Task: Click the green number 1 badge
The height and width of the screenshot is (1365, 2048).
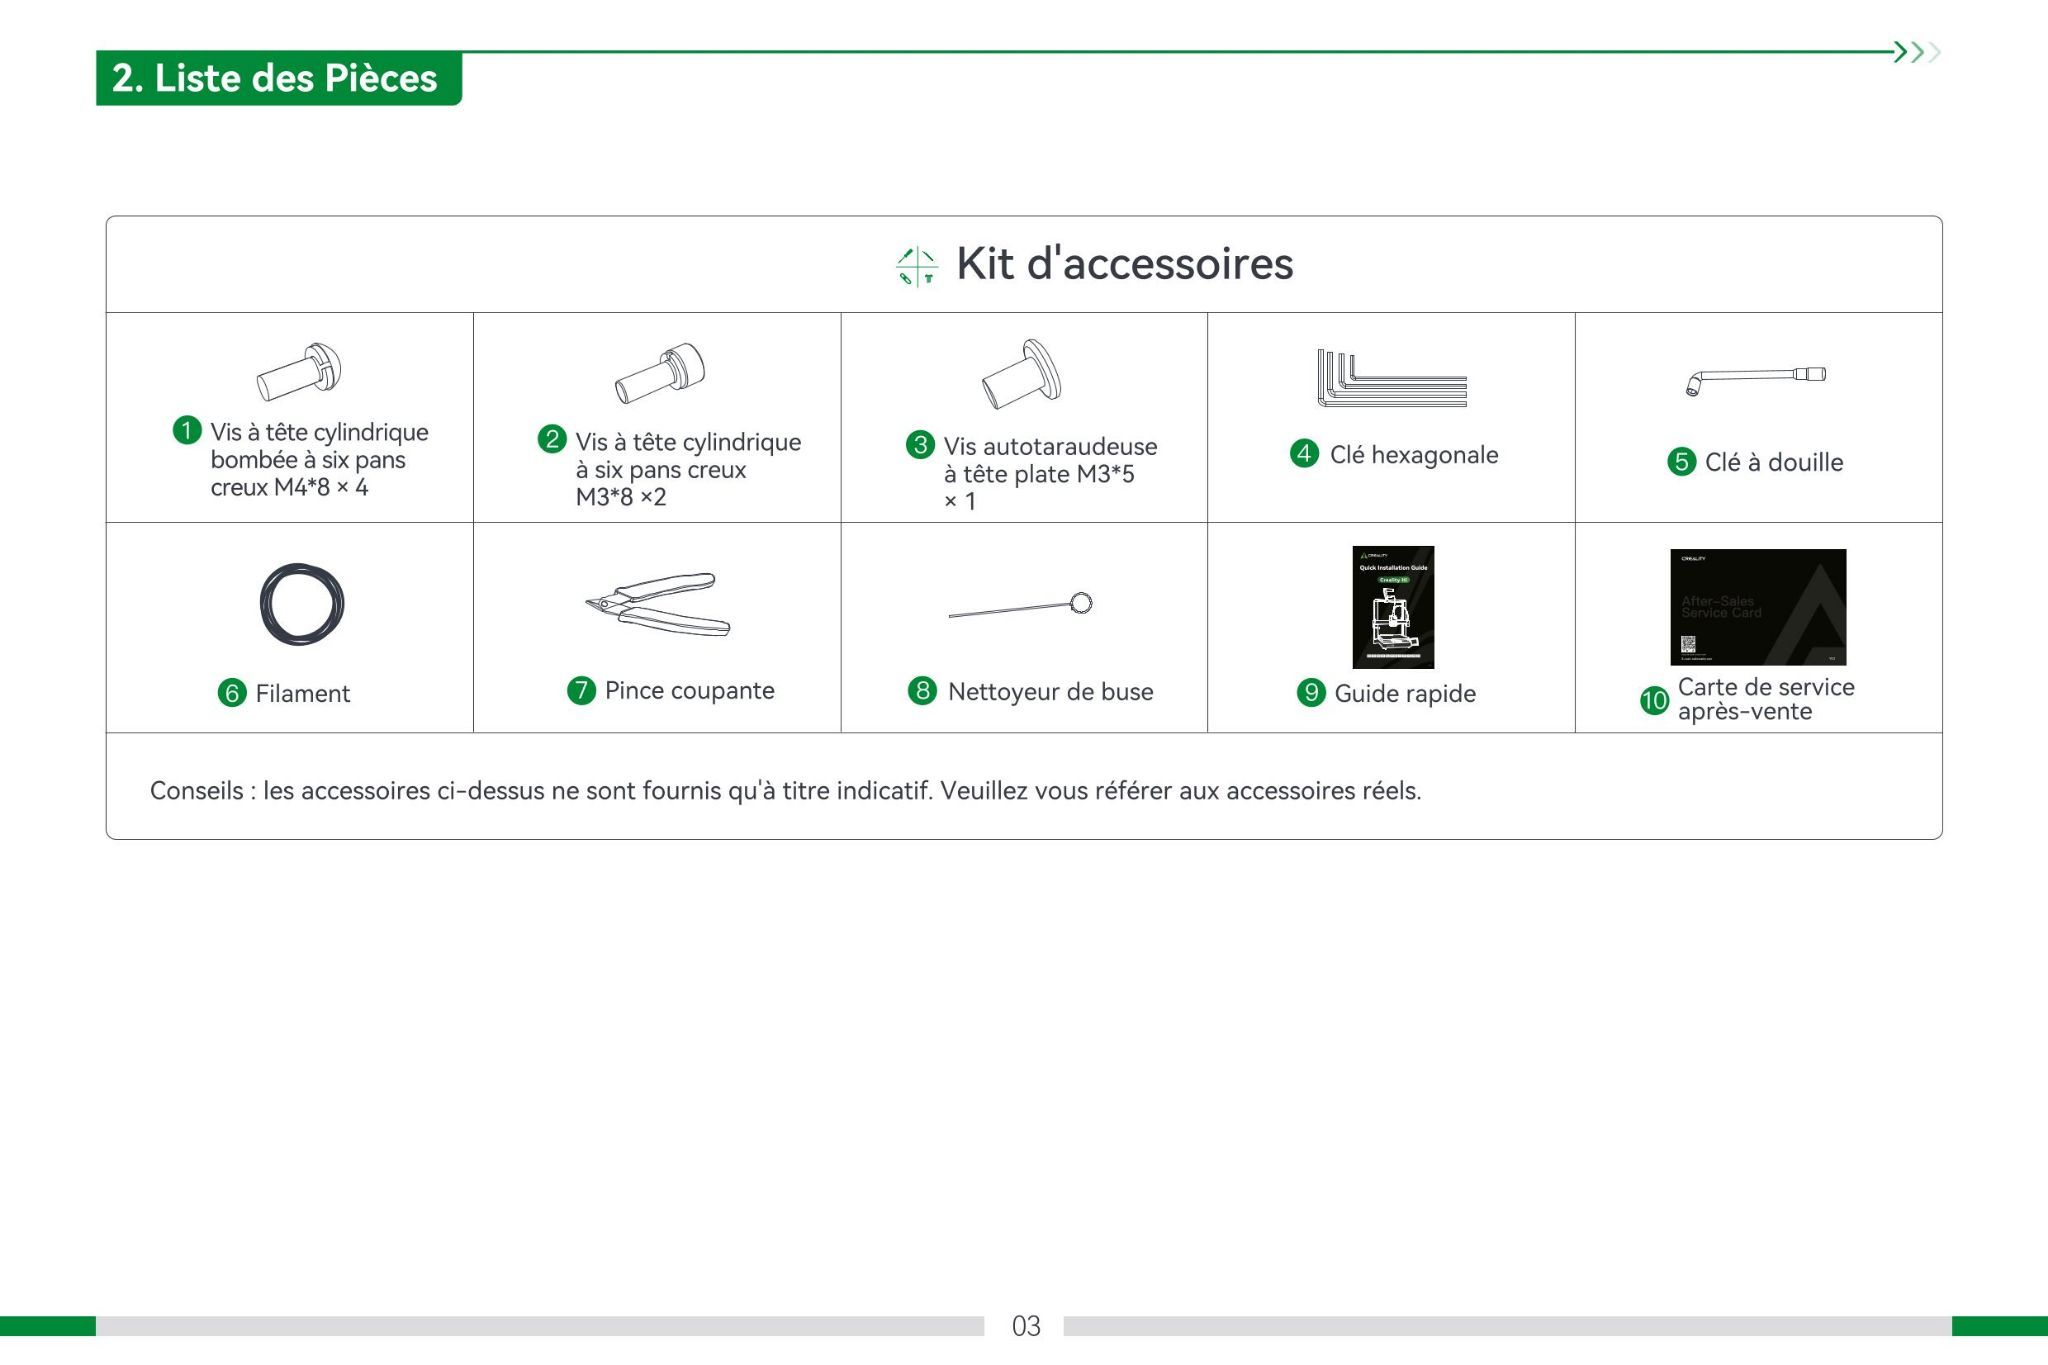Action: coord(187,431)
